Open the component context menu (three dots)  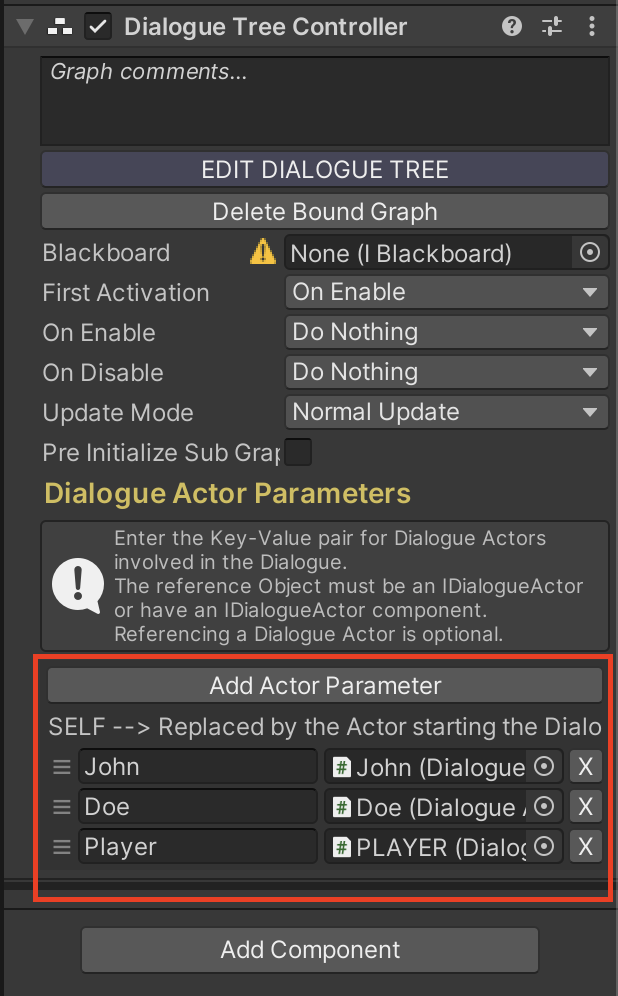coord(591,27)
